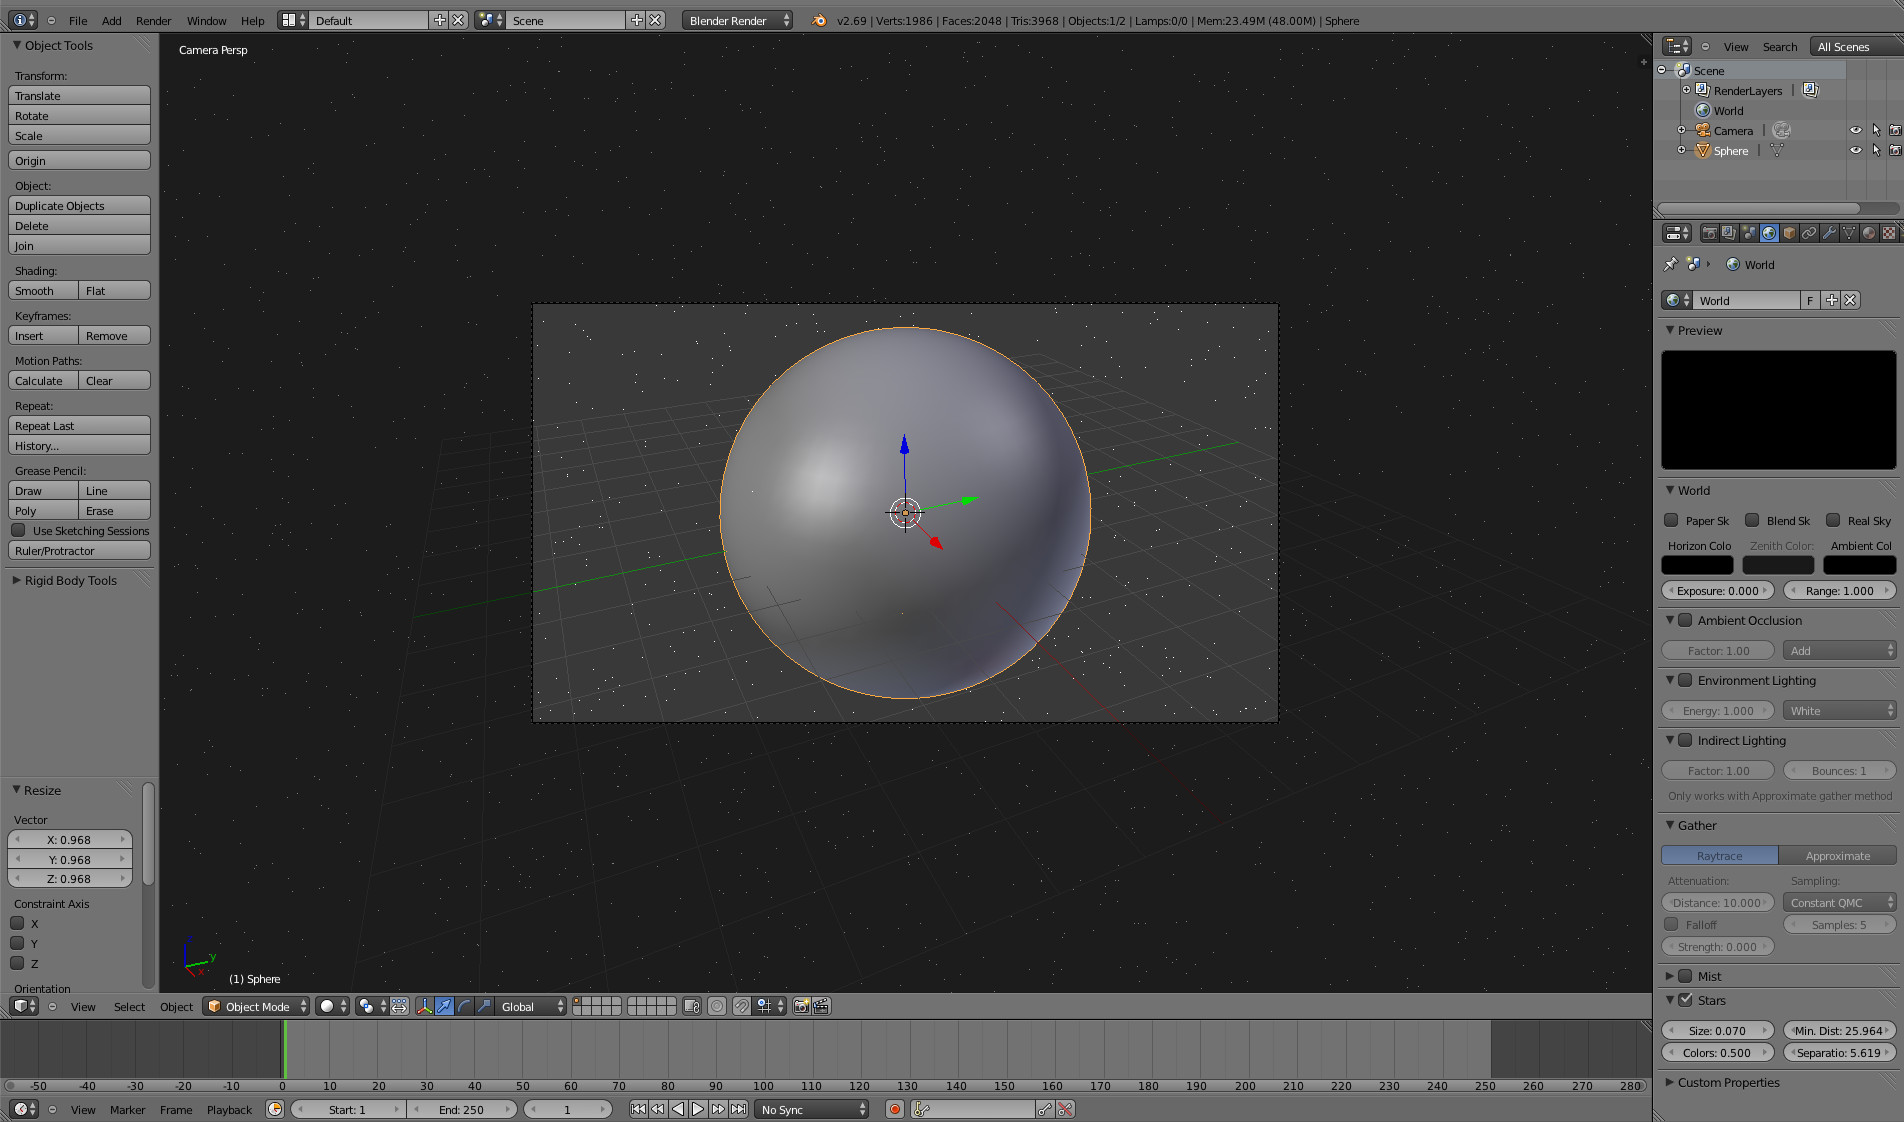
Task: Enable the Ambient Occlusion checkbox
Action: [x=1685, y=620]
